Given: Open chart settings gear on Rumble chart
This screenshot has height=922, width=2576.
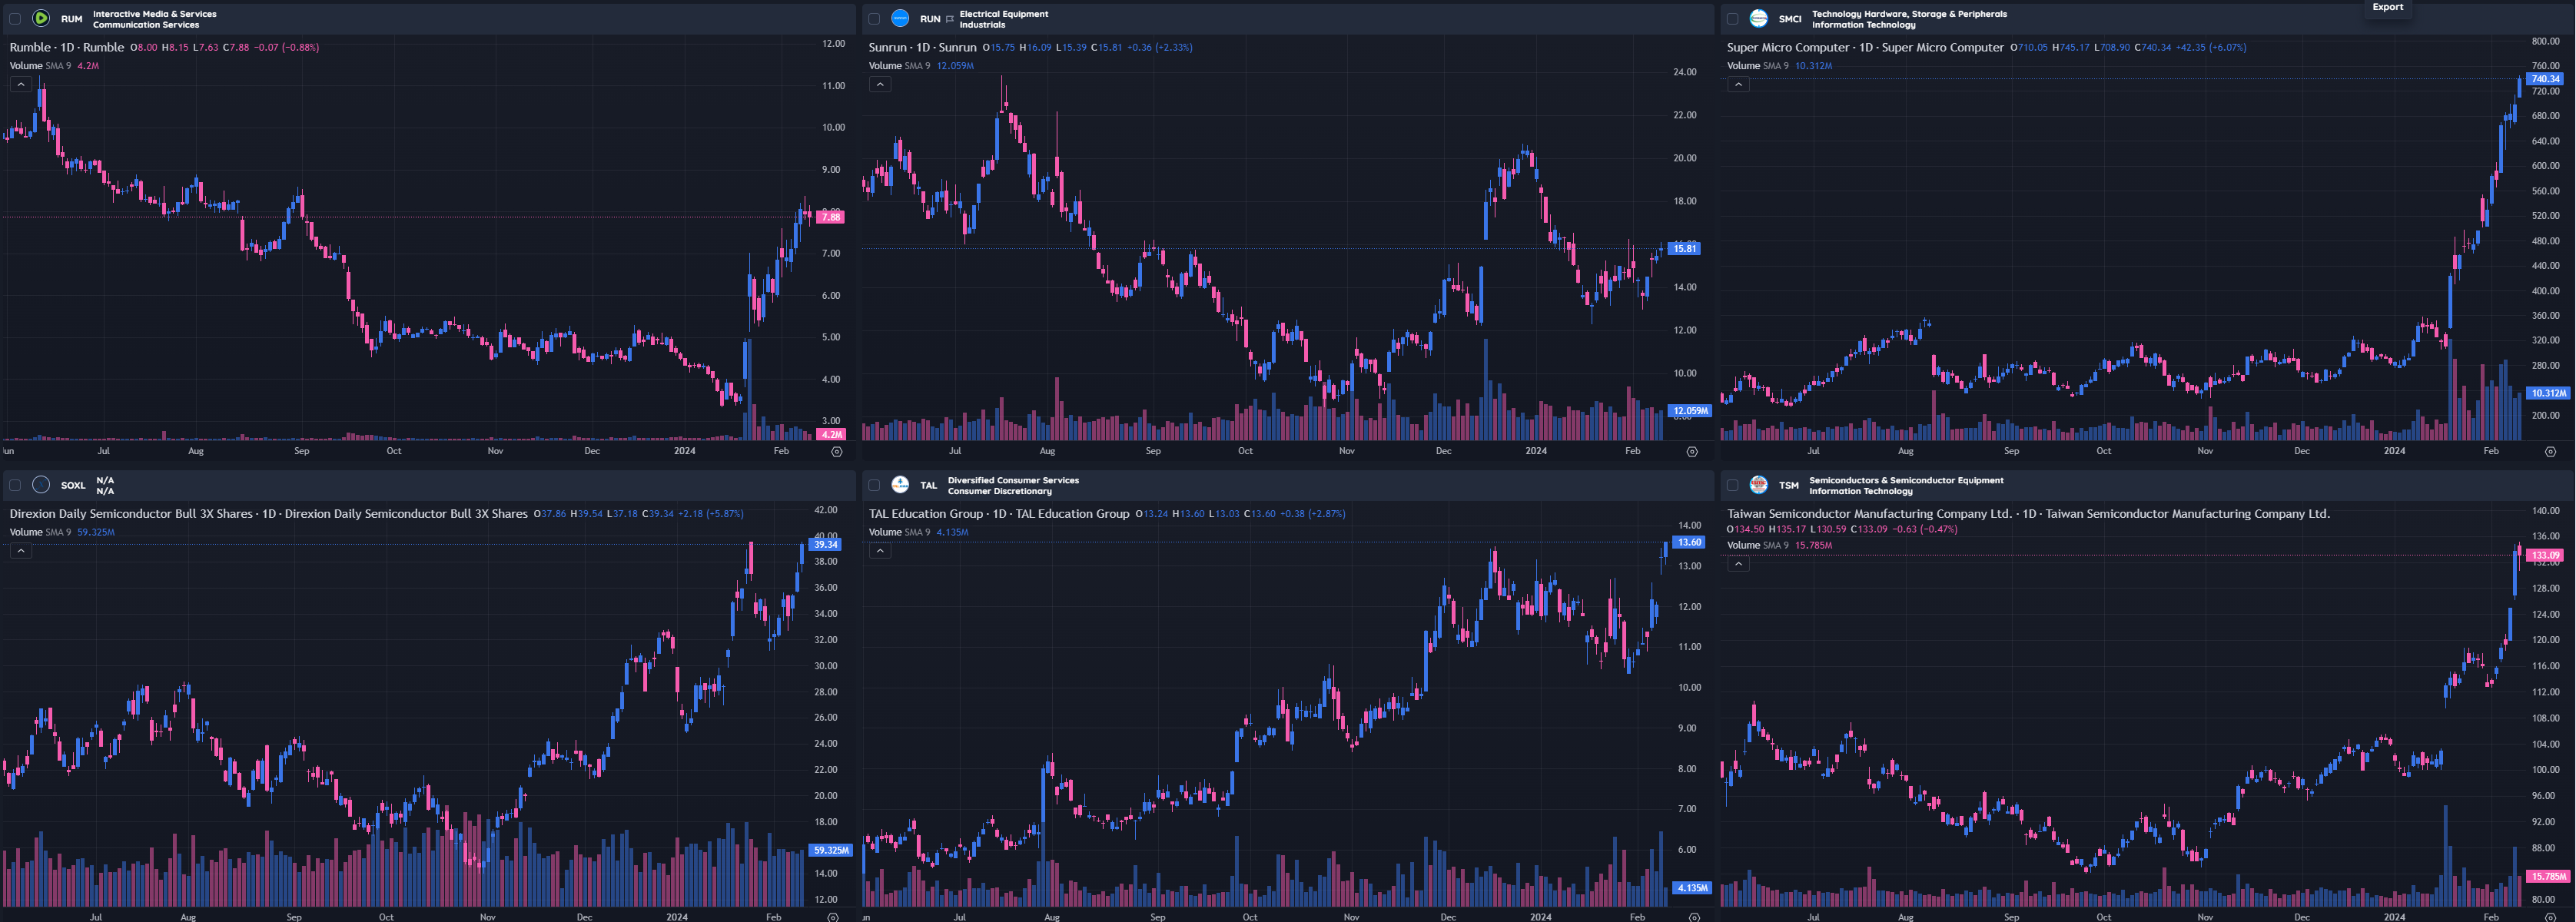Looking at the screenshot, I should (x=837, y=452).
